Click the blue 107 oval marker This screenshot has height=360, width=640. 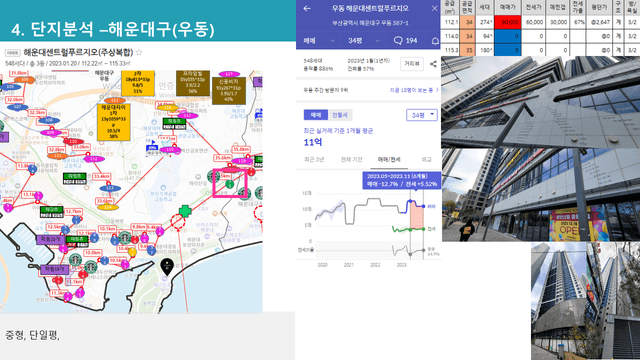pos(18,107)
